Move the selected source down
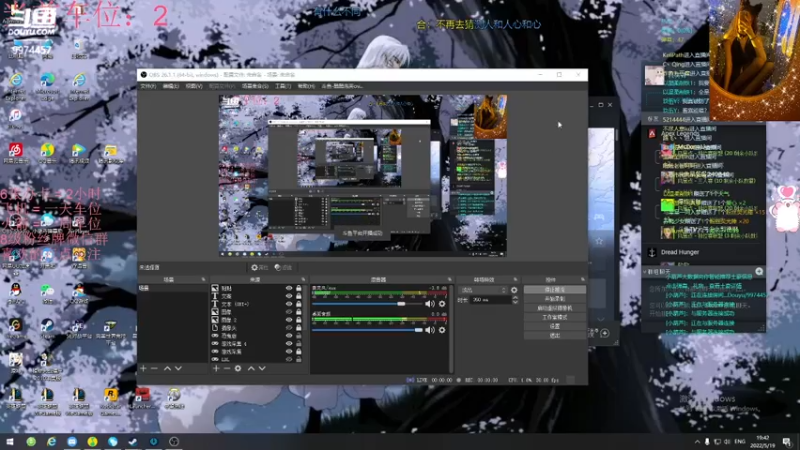 (x=262, y=368)
